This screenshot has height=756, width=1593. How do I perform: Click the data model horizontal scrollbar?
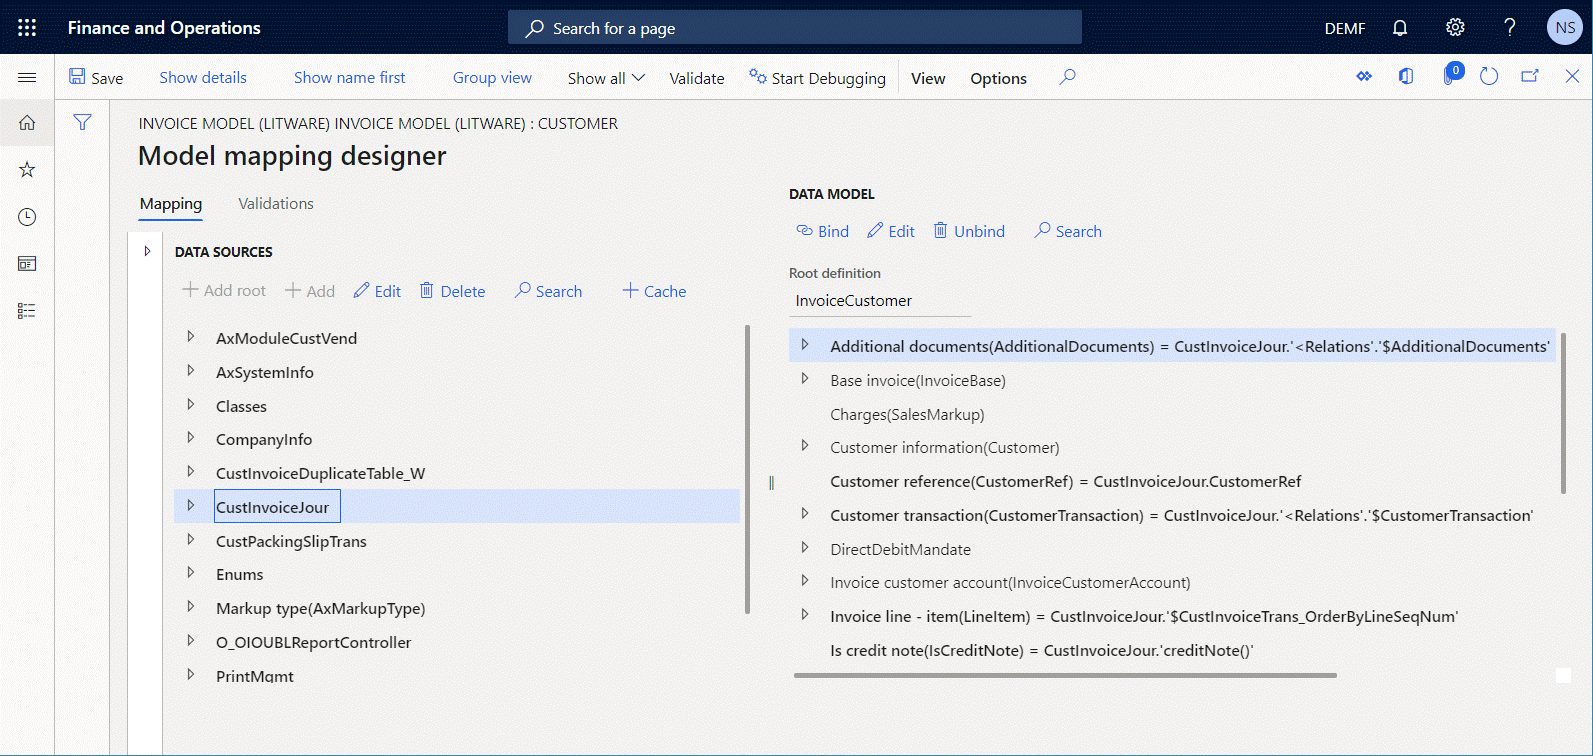[x=1065, y=675]
